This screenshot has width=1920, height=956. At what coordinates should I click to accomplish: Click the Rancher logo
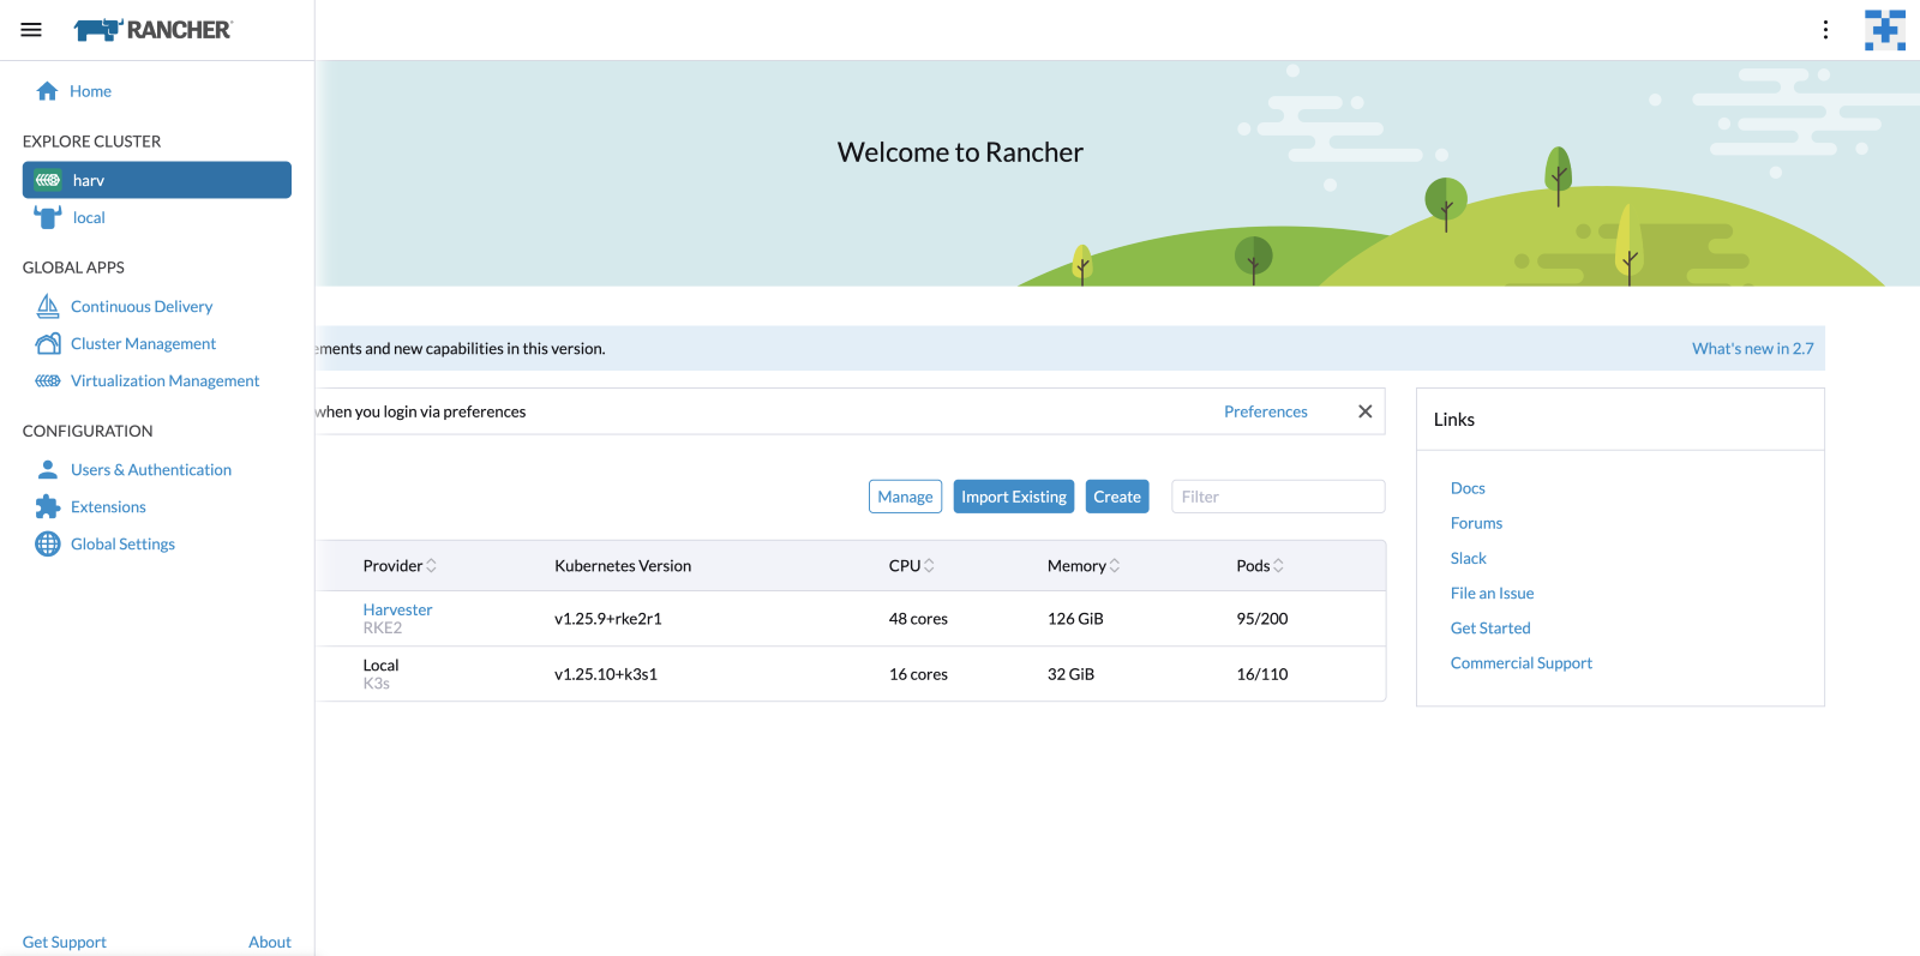pos(153,30)
